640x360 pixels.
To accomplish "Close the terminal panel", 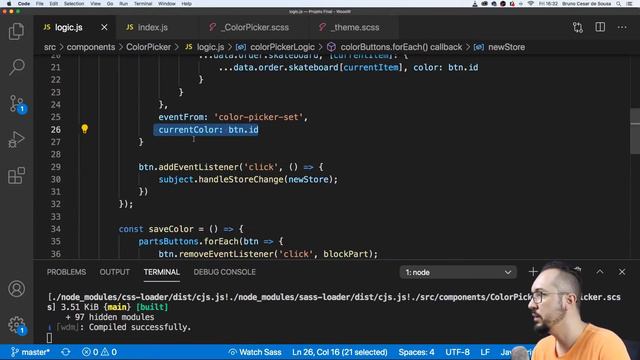I will click(622, 272).
